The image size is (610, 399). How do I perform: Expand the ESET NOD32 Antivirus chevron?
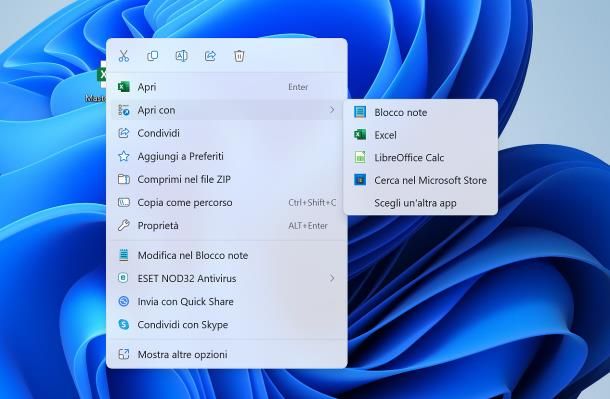pyautogui.click(x=332, y=278)
